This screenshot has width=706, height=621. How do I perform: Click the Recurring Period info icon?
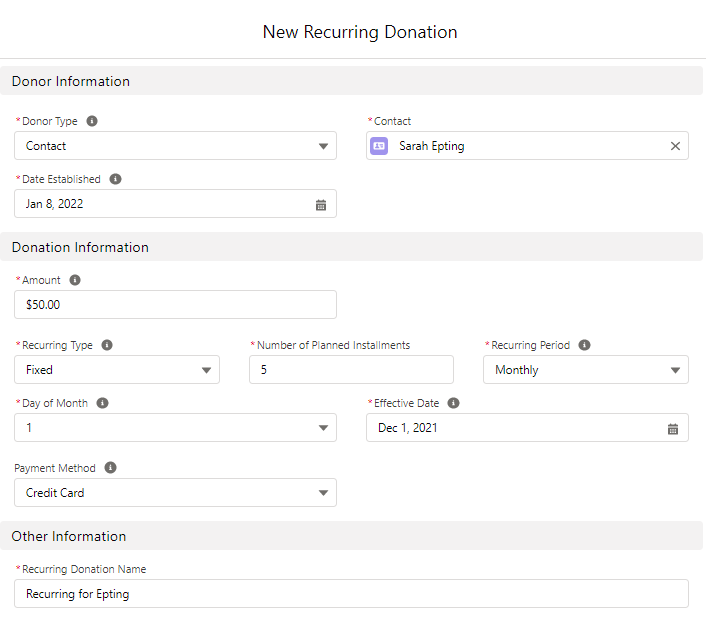point(584,345)
